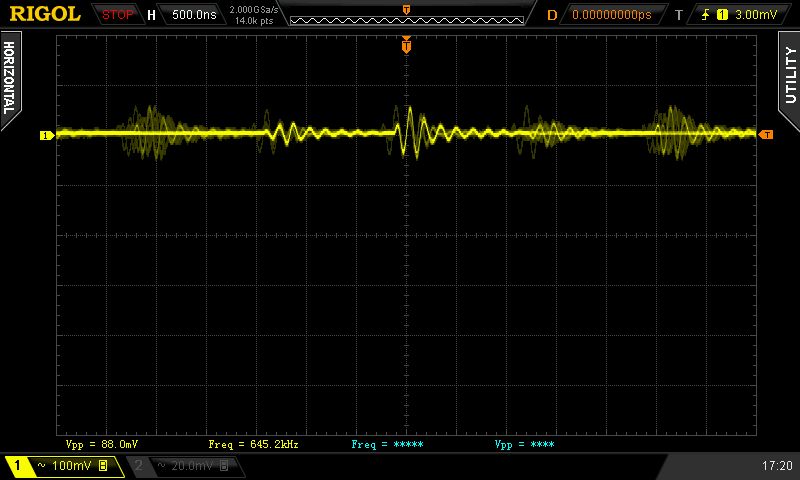
Task: Click the waveform memory overview bar
Action: 407,20
